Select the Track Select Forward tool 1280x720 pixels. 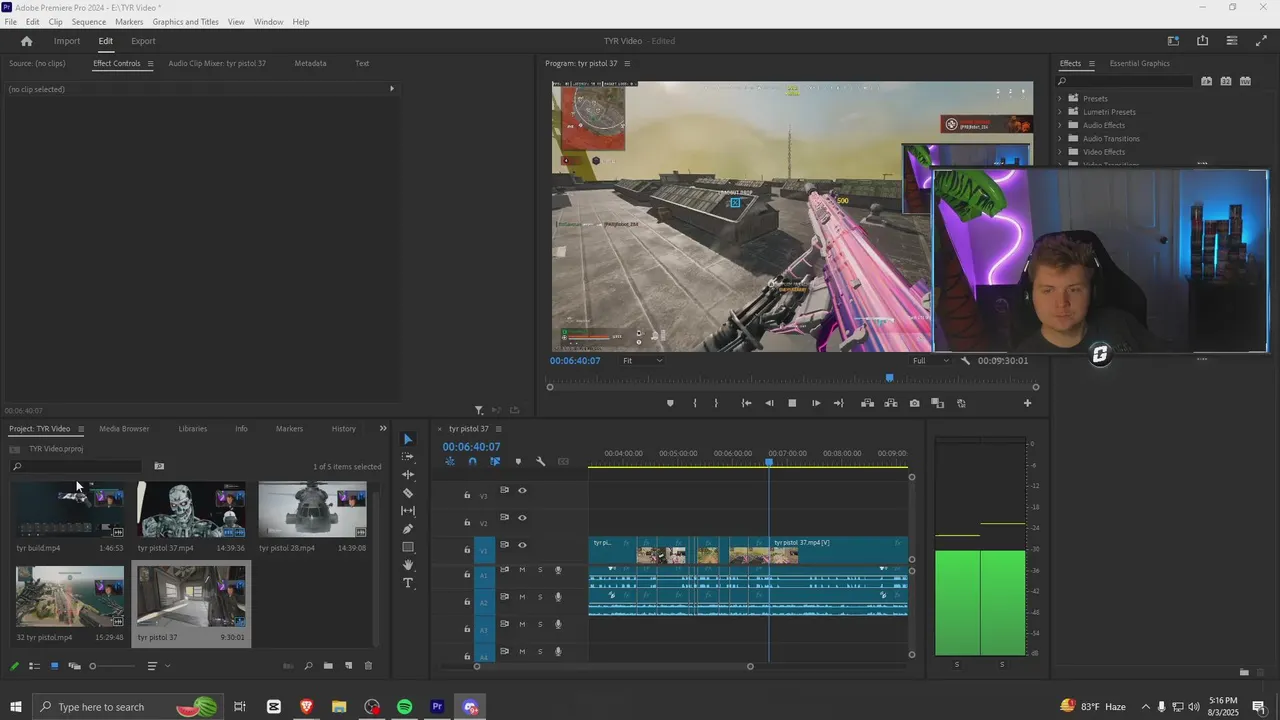(408, 457)
